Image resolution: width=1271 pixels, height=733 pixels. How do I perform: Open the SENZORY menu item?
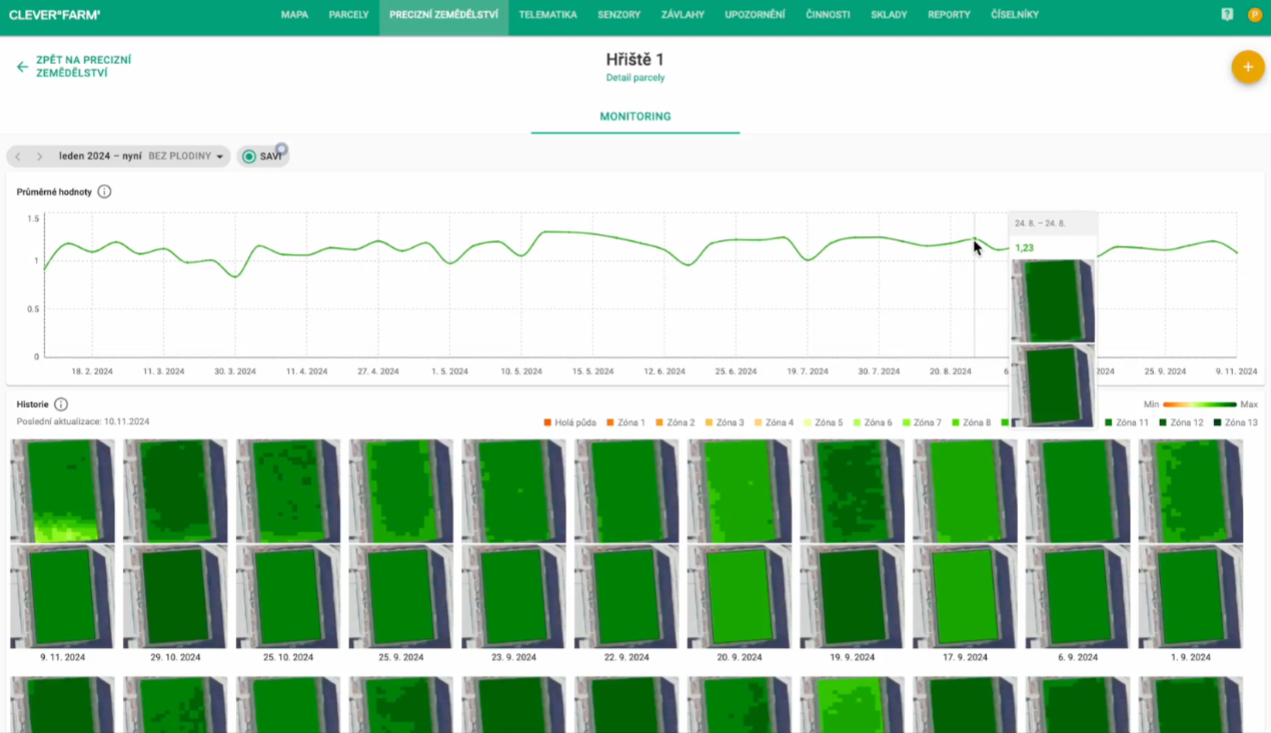click(x=619, y=15)
